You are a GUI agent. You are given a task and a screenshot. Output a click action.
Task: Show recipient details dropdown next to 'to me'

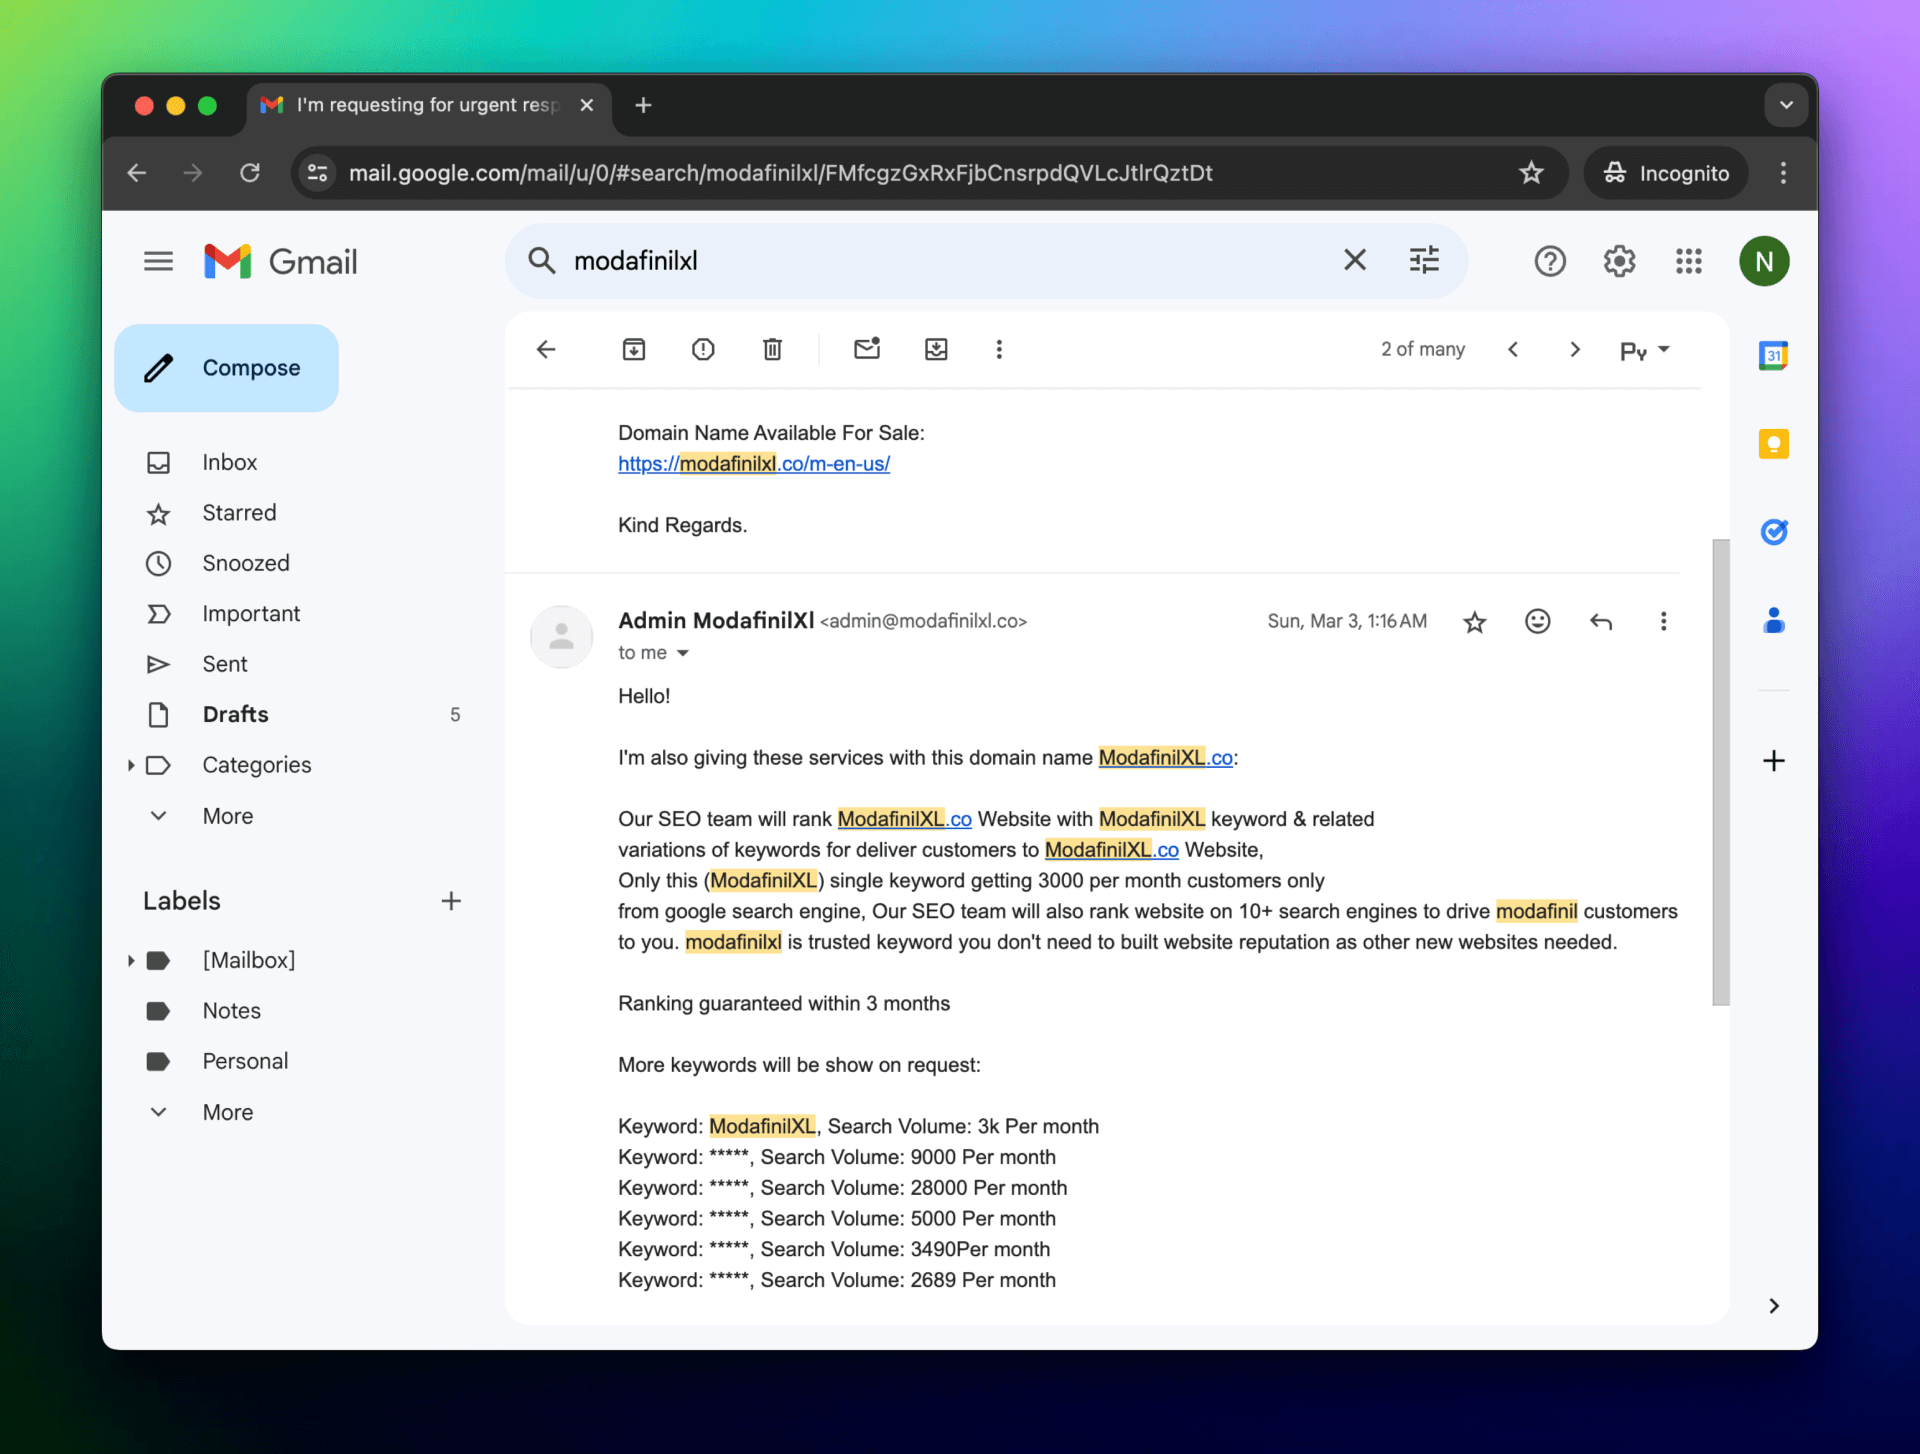click(x=683, y=653)
